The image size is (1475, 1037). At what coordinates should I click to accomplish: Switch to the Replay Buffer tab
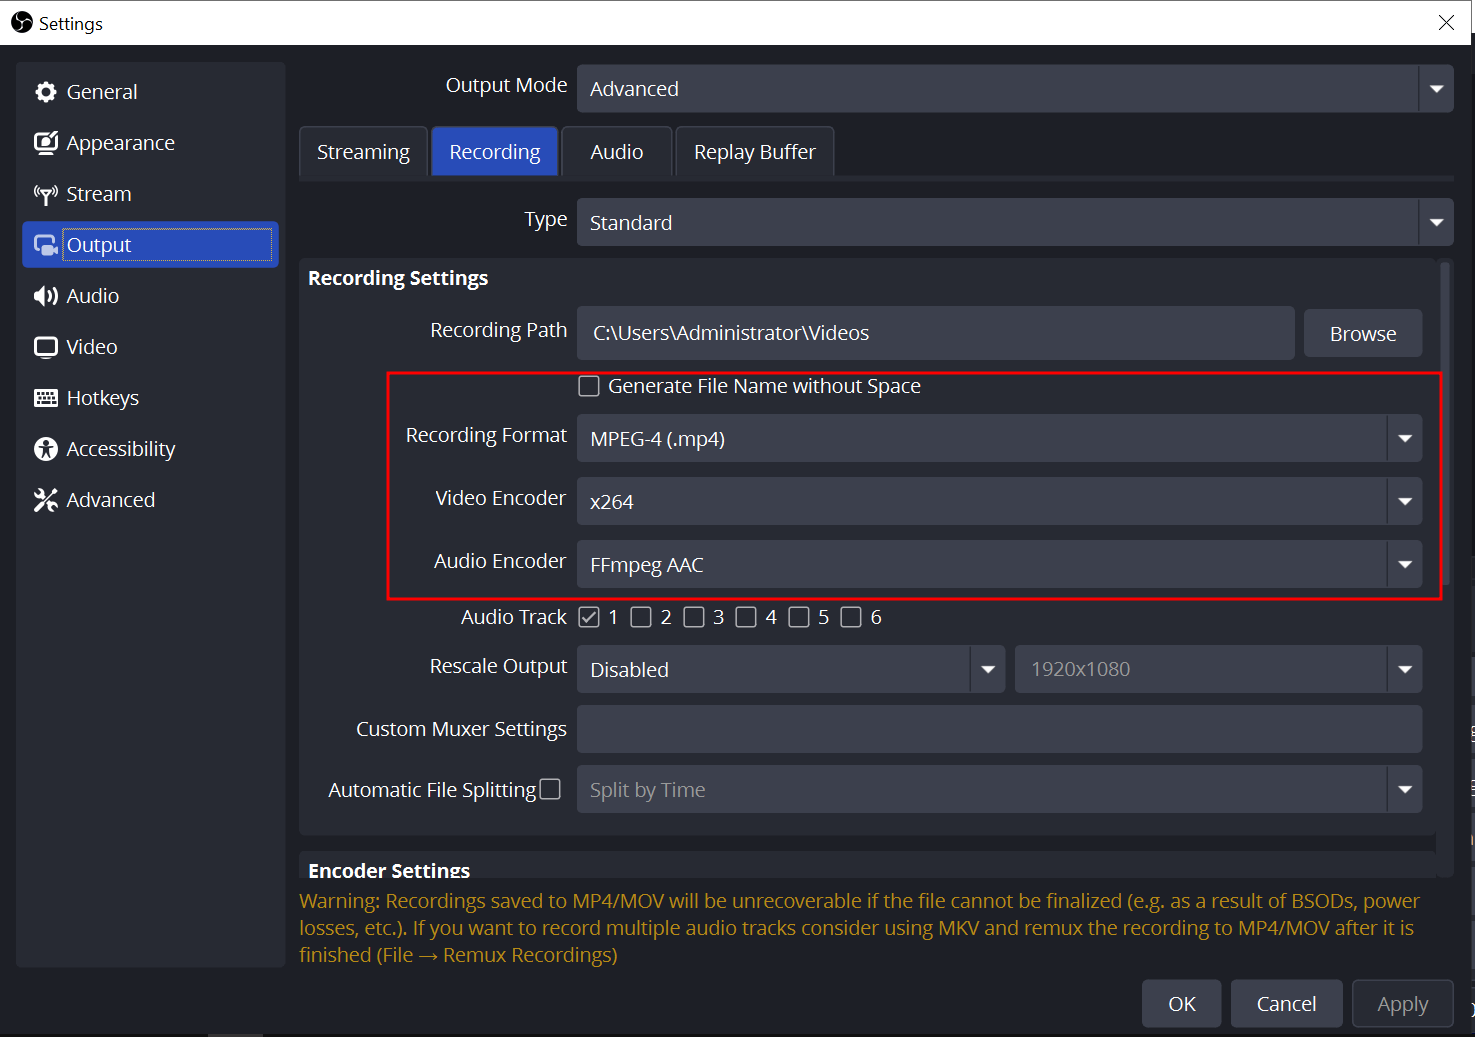(754, 152)
